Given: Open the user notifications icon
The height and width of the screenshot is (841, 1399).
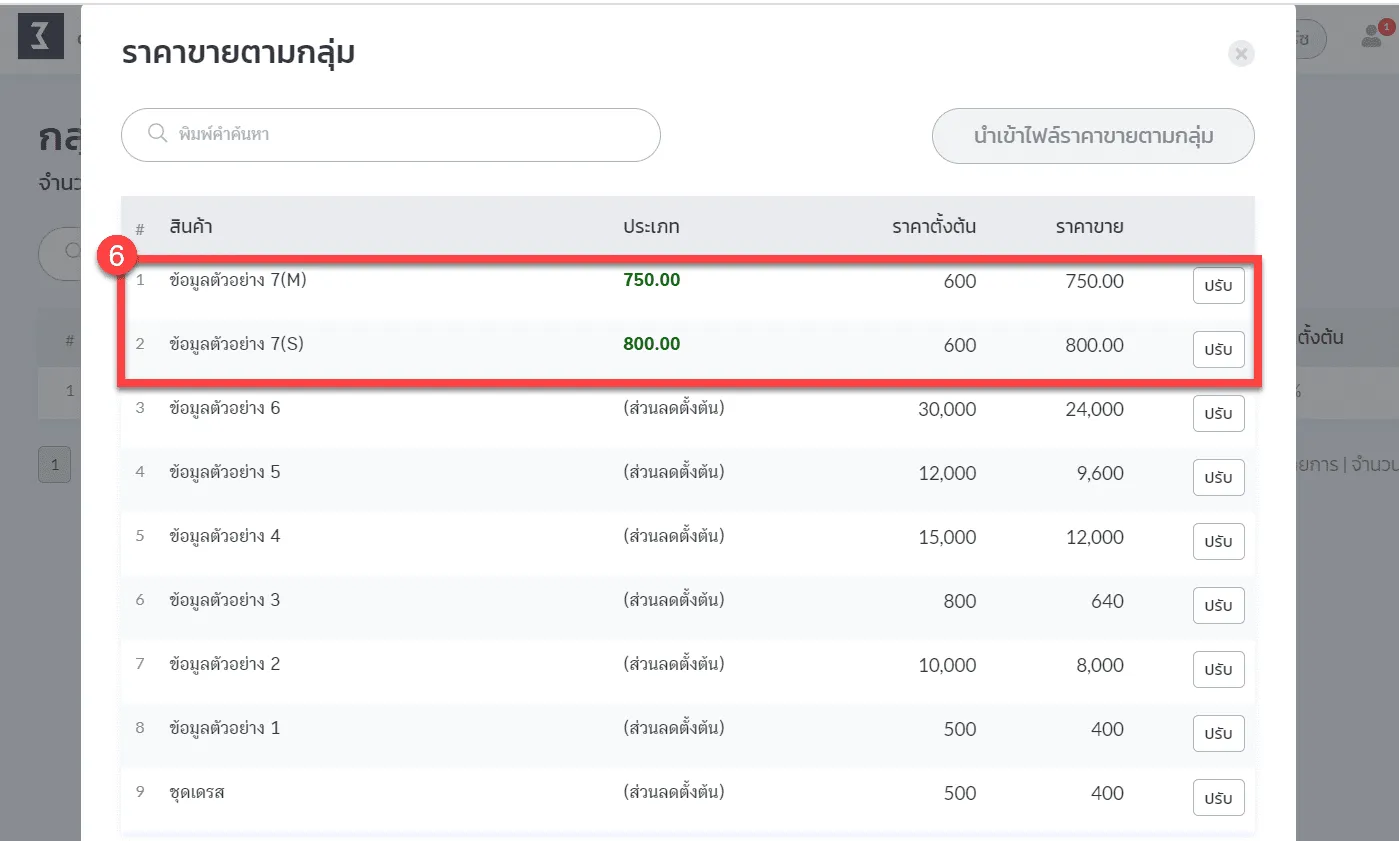Looking at the screenshot, I should tap(1372, 37).
